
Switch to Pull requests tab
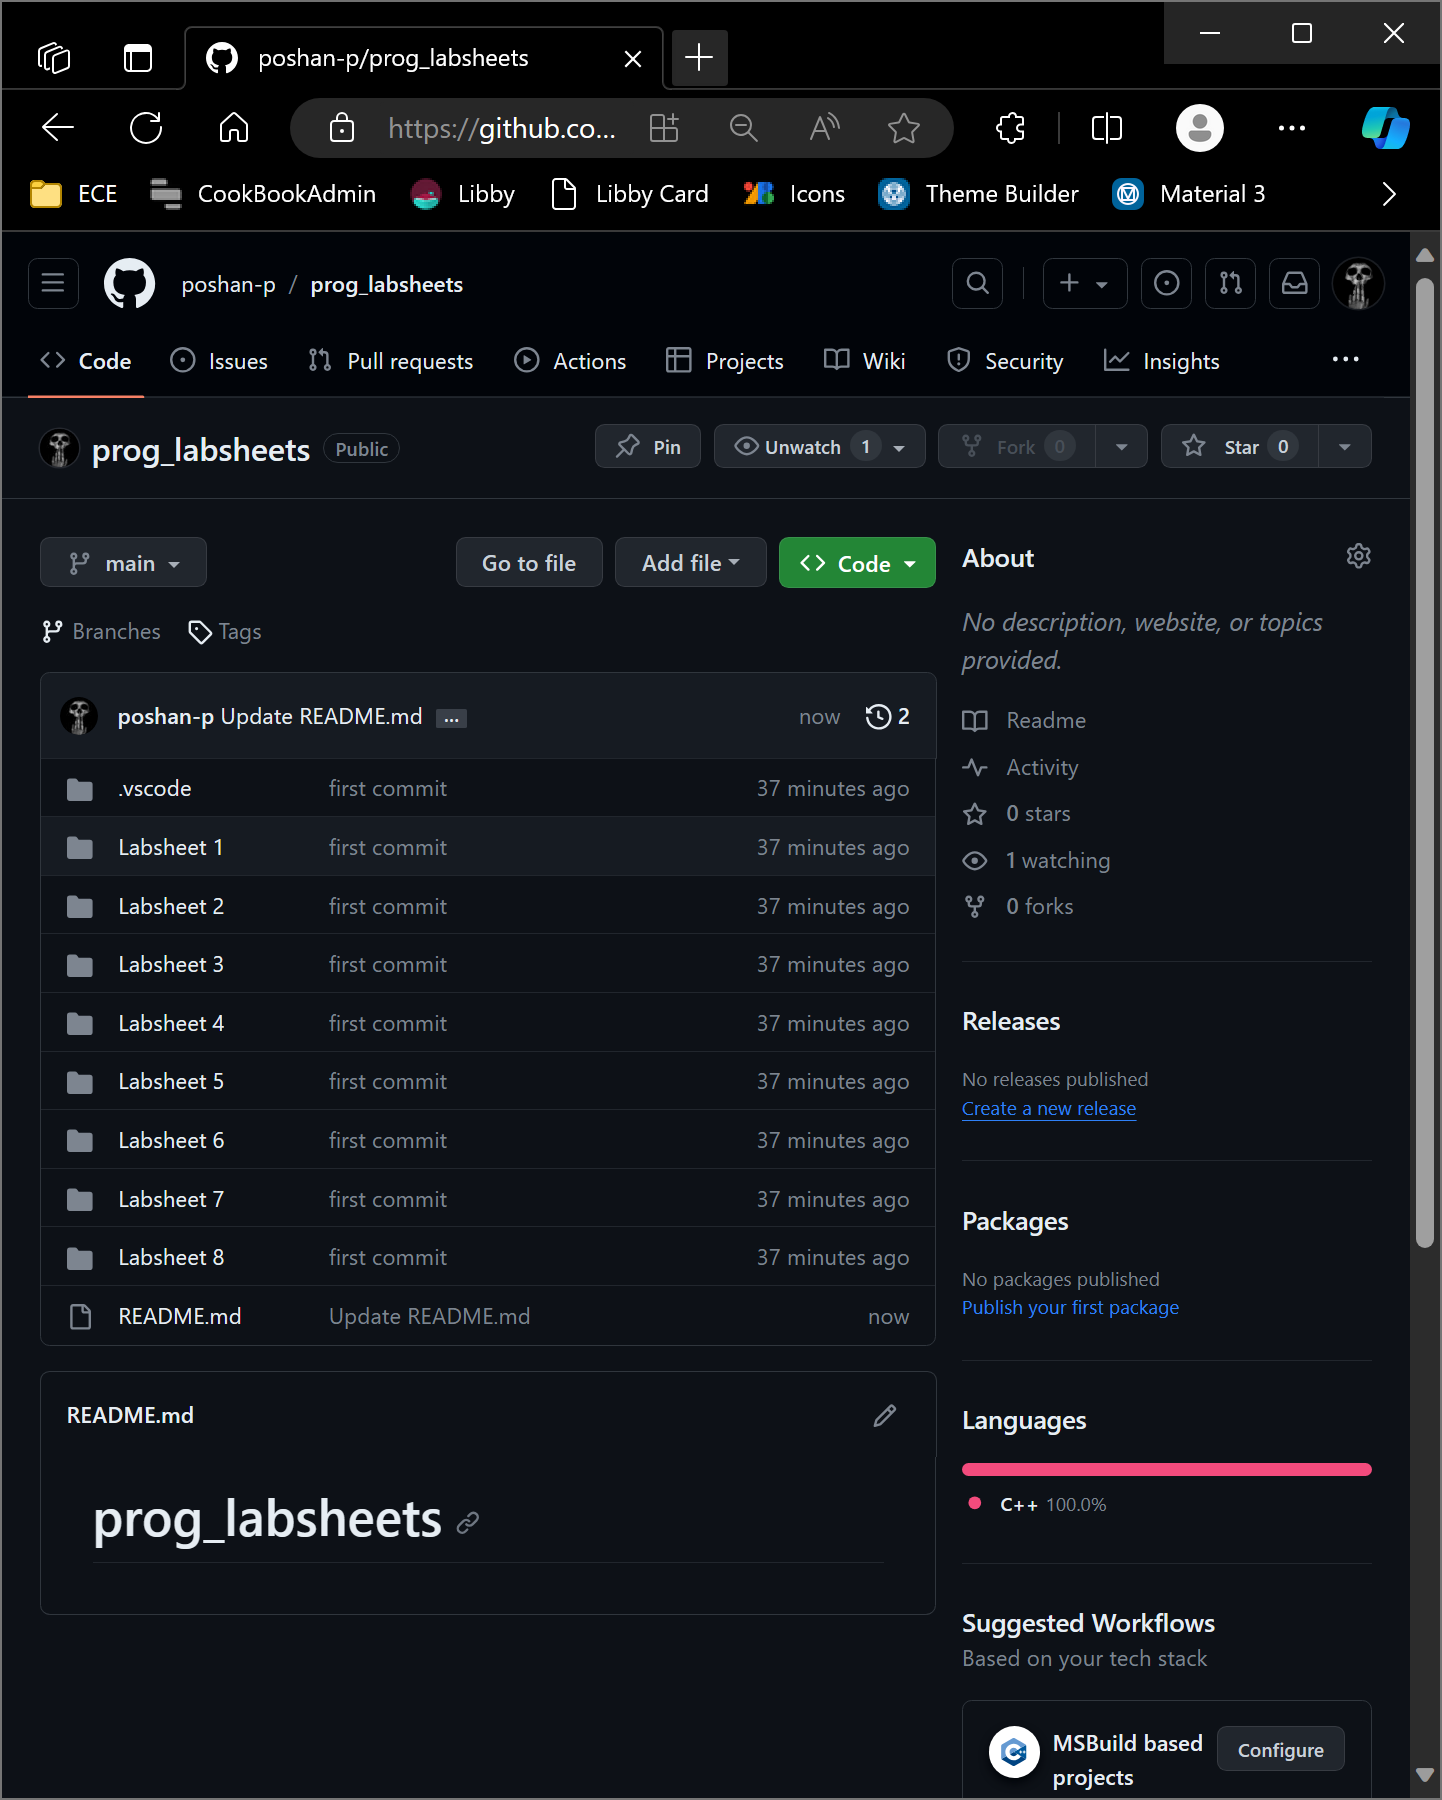(391, 361)
